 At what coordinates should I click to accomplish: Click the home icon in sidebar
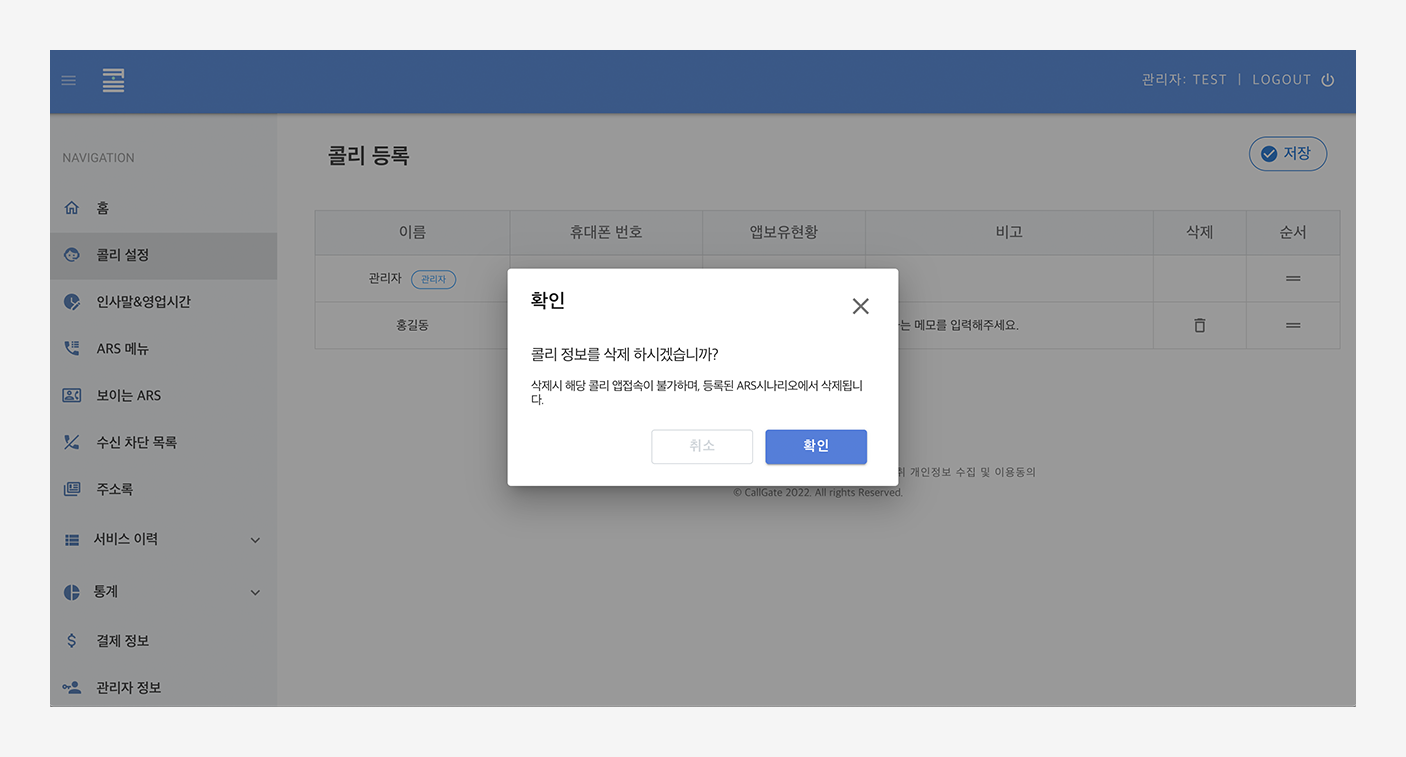click(x=72, y=208)
